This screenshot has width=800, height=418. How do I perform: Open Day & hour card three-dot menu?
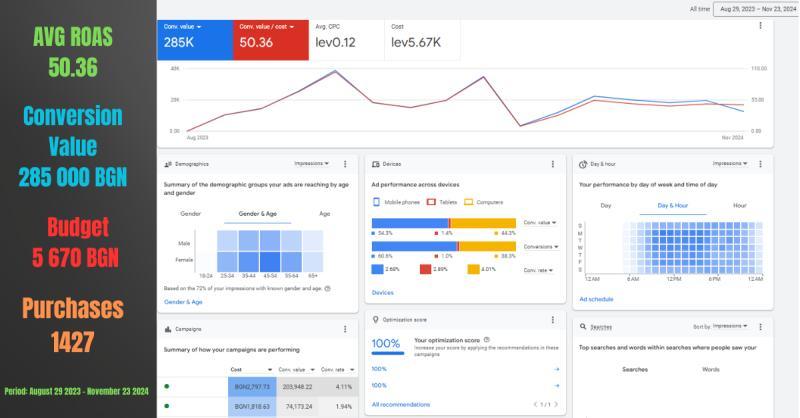coord(760,164)
